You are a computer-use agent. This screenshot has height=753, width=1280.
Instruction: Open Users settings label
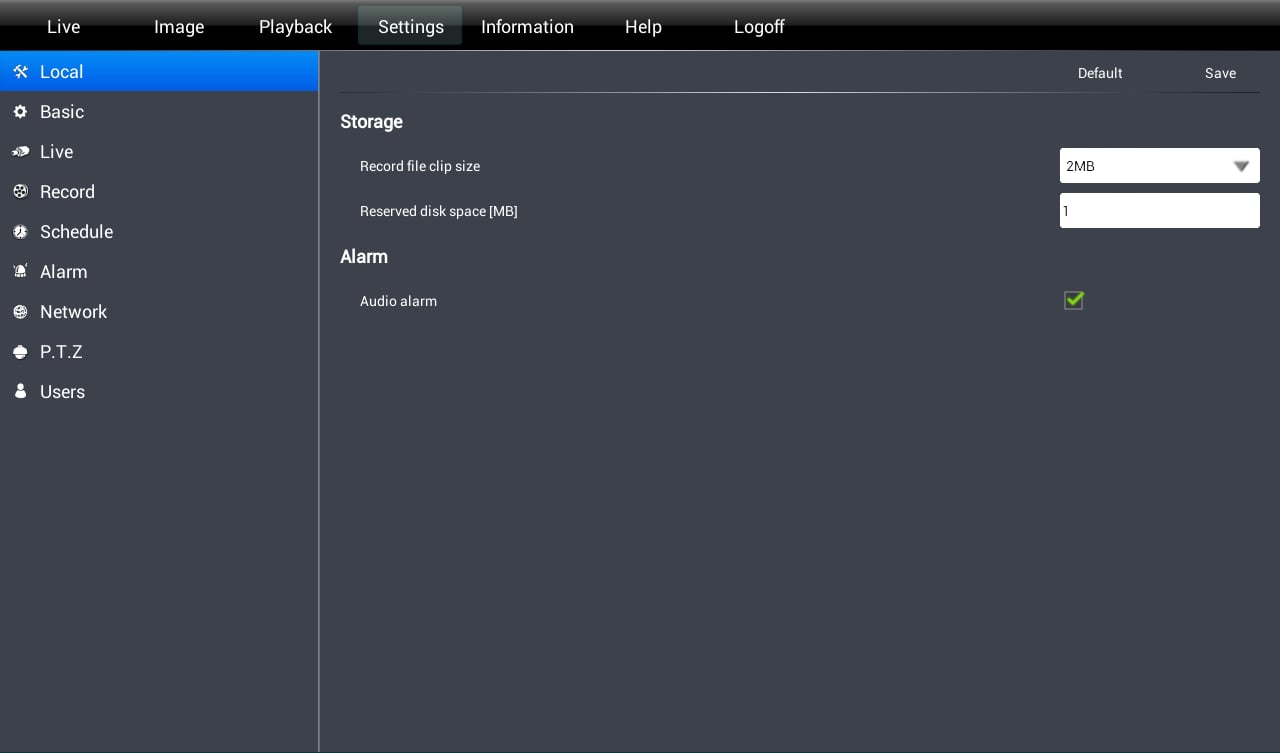click(62, 392)
